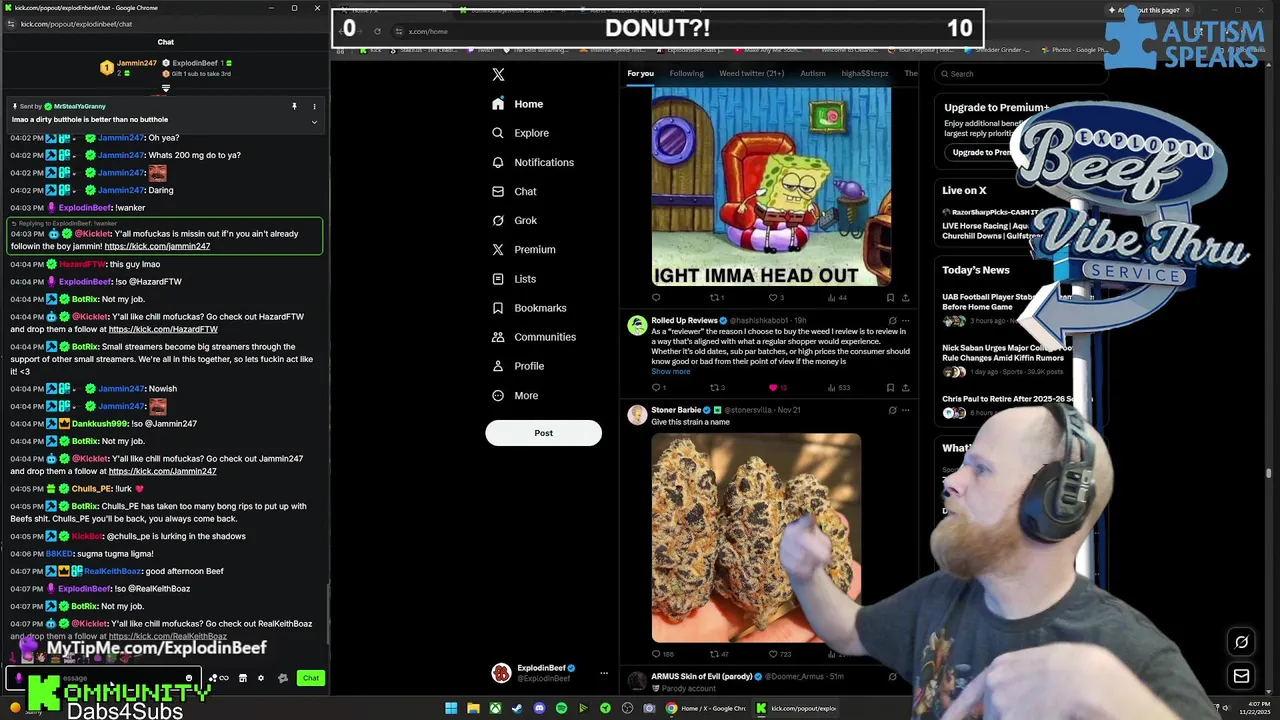Open Chat in X sidebar
Screen dimensions: 1280x720
[514, 191]
